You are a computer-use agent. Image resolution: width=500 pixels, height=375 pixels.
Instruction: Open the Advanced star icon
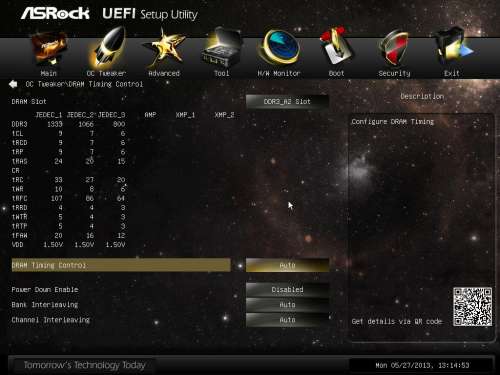164,49
